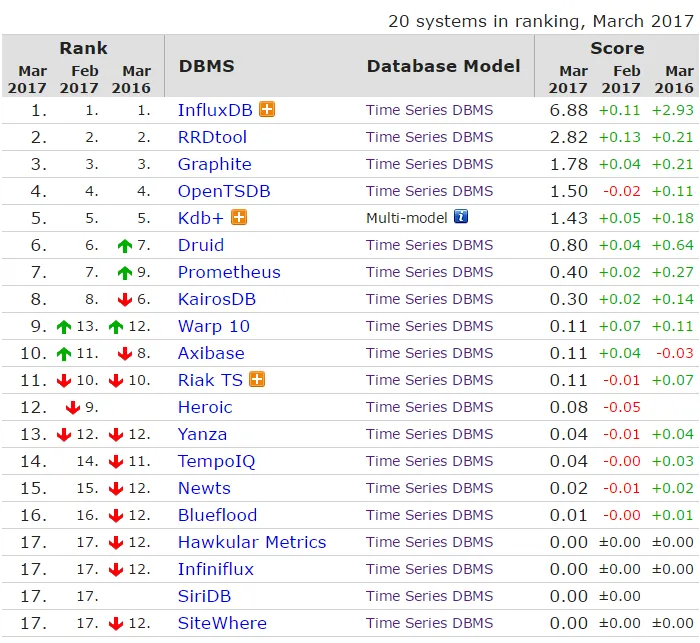
Task: Click Time Series DBMS in the Graphite row
Action: click(429, 164)
